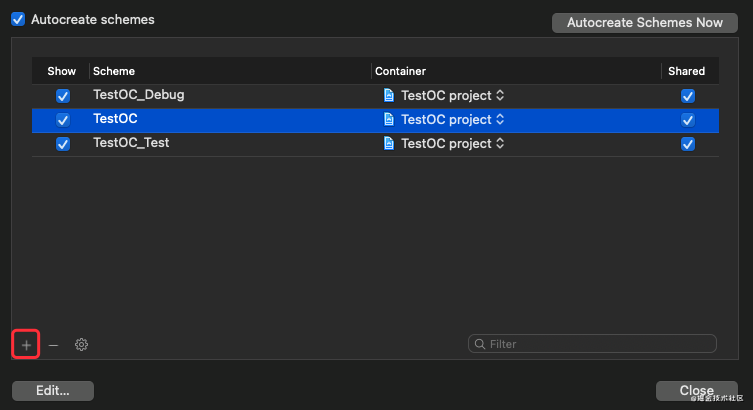Remove selected scheme with minus icon
Viewport: 753px width, 410px height.
click(x=53, y=345)
